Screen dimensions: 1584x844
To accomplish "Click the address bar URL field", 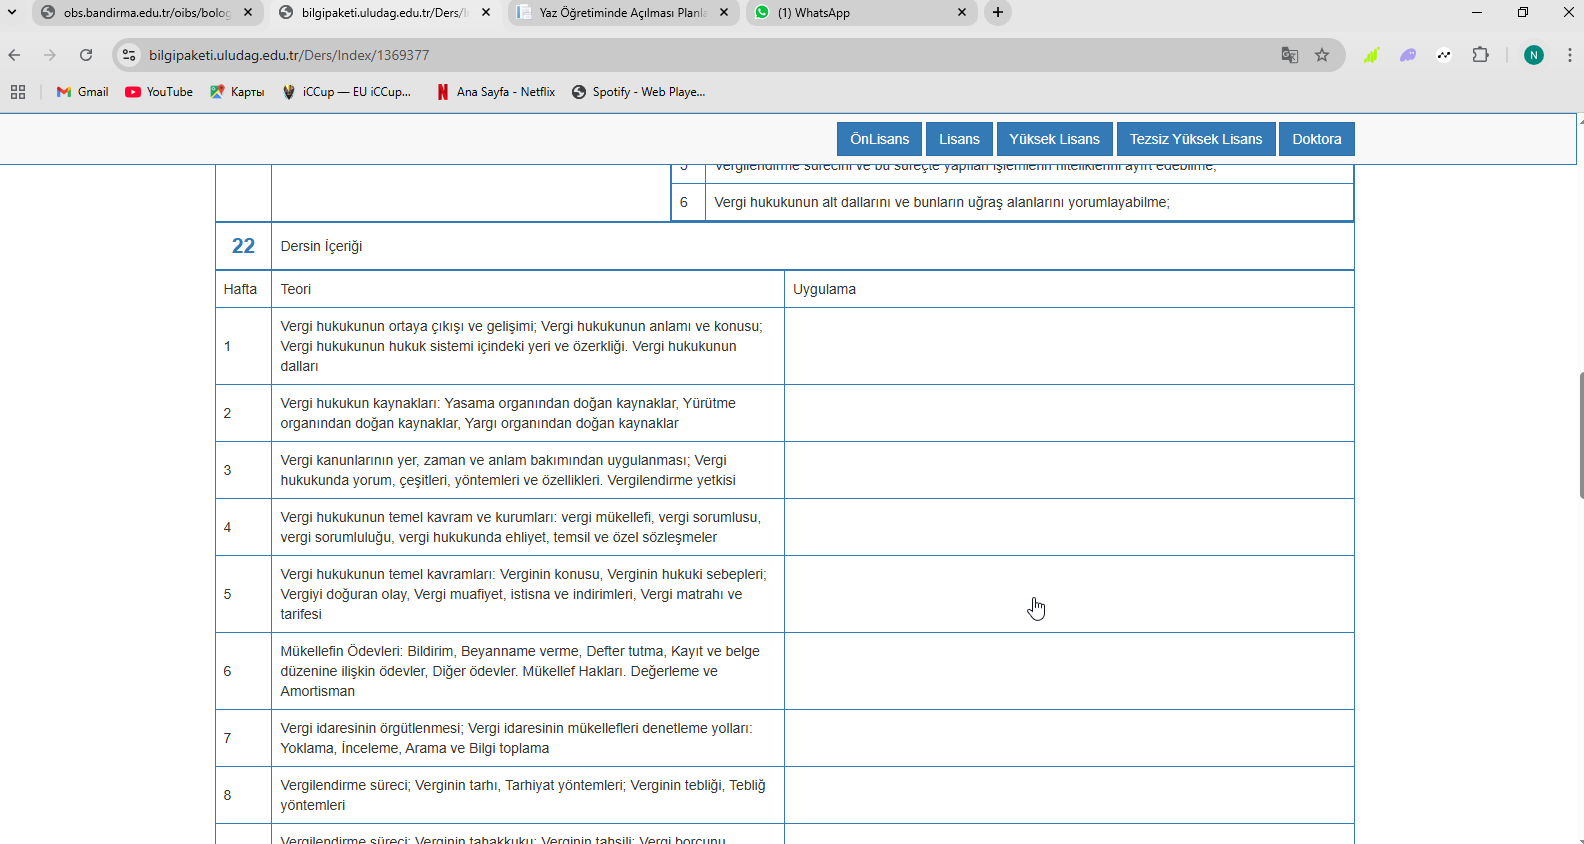I will 700,55.
